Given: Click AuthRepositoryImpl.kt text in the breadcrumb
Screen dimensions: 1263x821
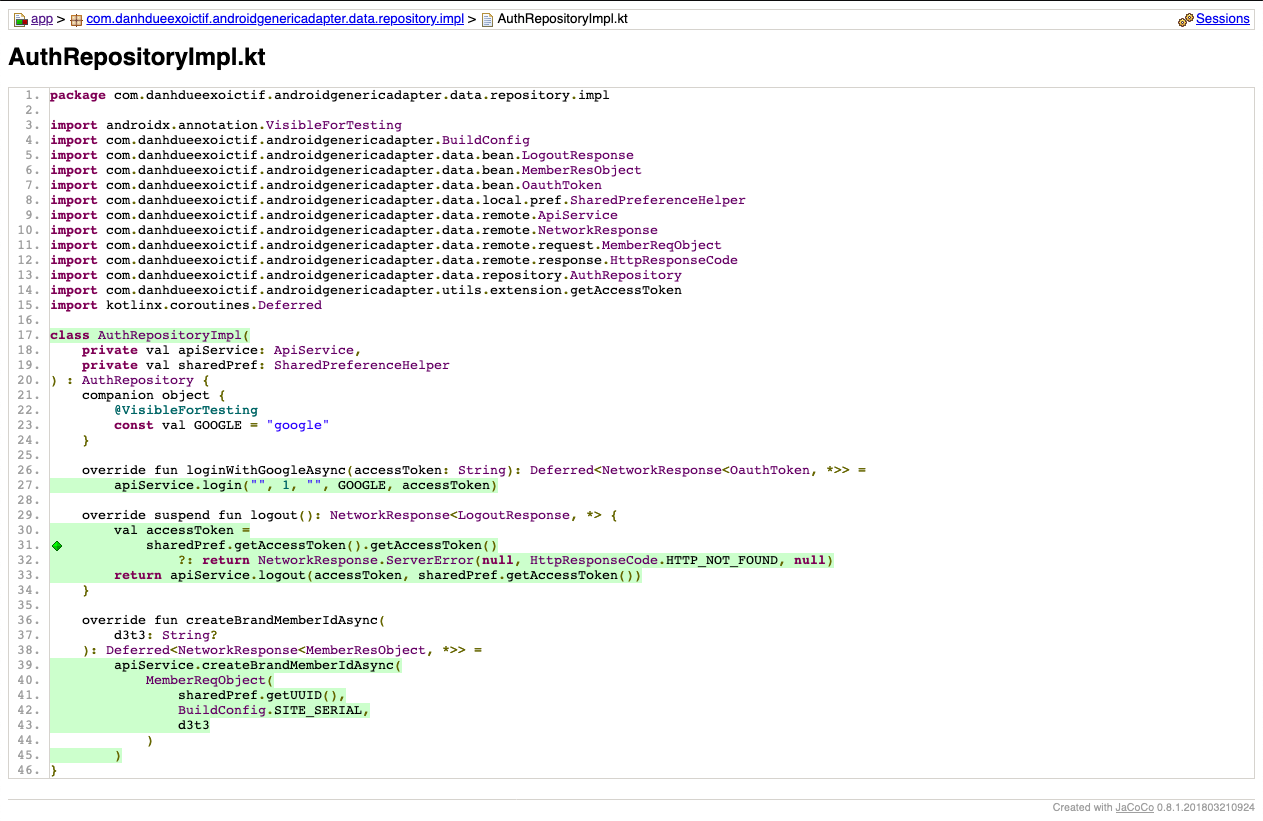Looking at the screenshot, I should click(x=563, y=19).
